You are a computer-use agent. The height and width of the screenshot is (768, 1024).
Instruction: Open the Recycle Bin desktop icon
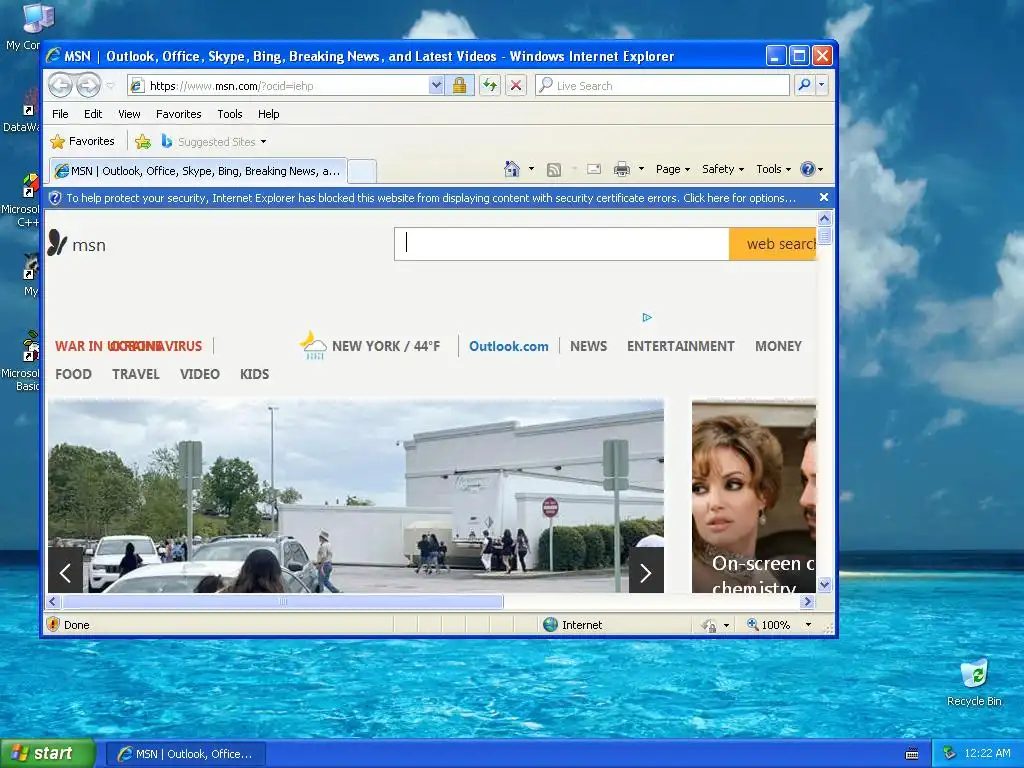click(x=974, y=682)
